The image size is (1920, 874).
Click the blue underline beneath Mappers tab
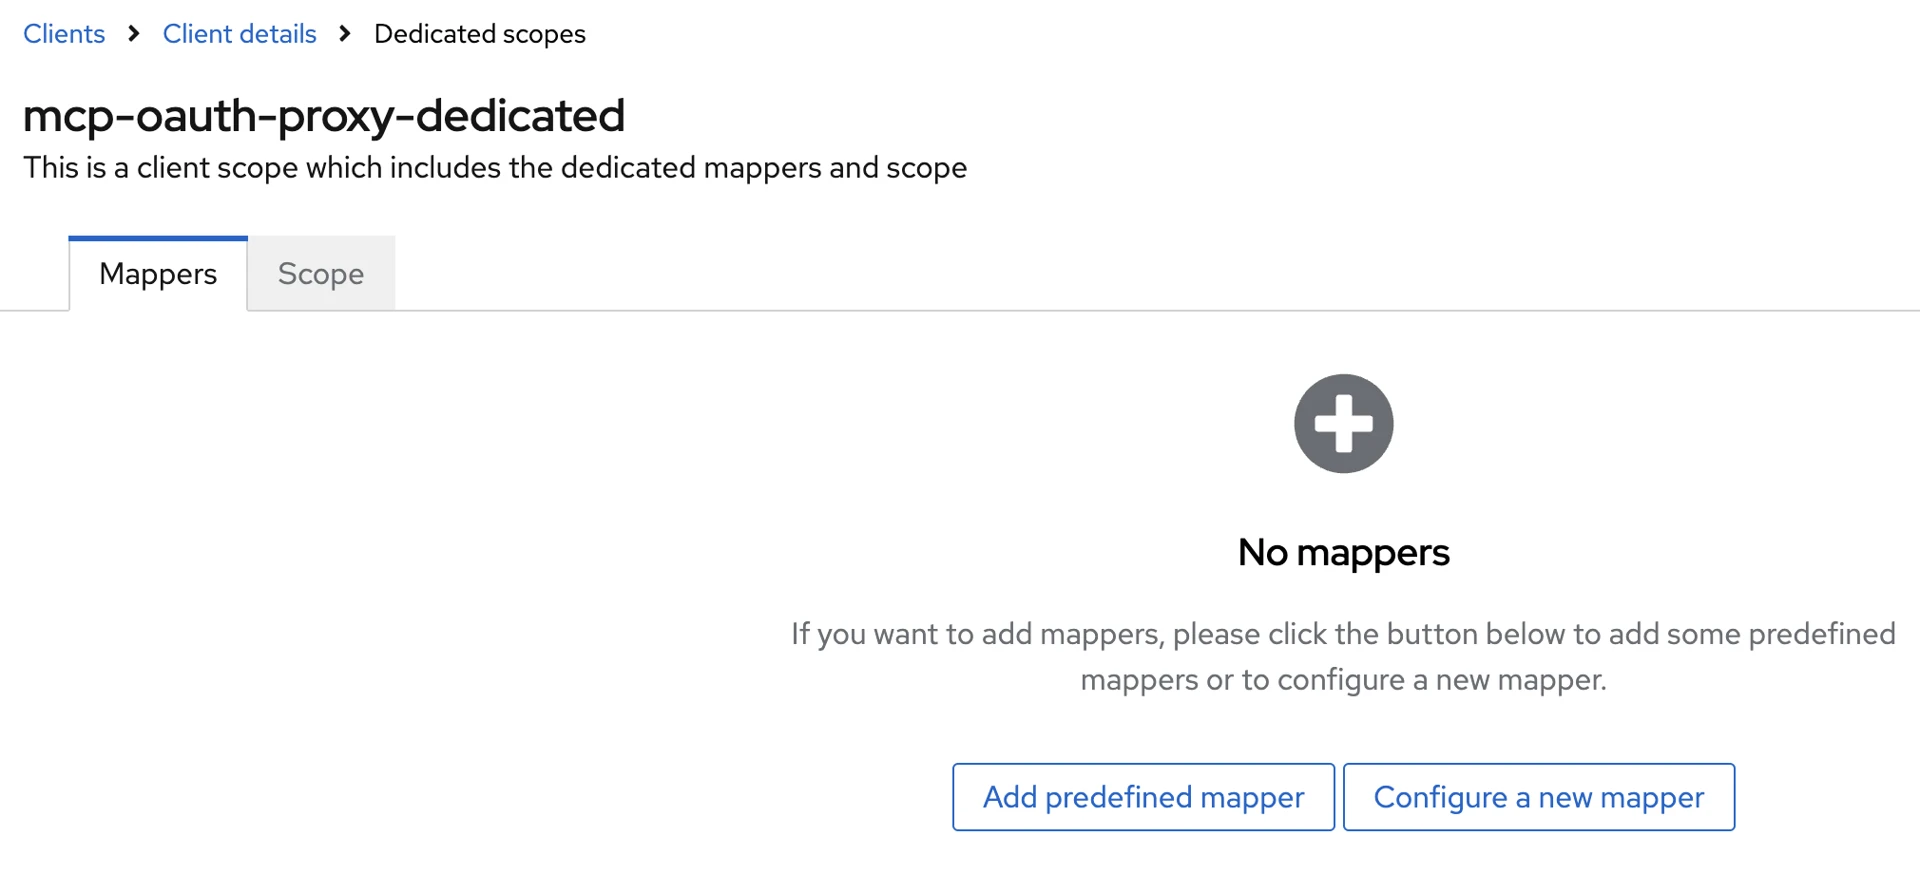[x=157, y=237]
